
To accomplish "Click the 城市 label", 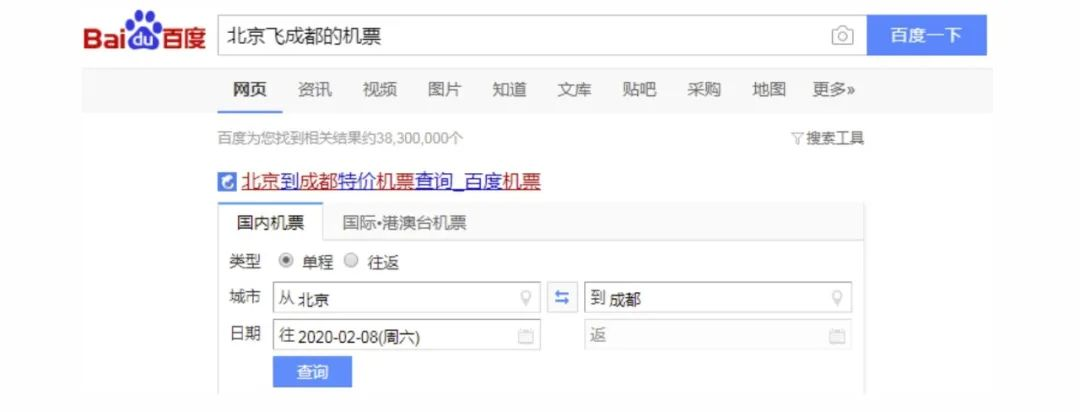I will coord(245,297).
